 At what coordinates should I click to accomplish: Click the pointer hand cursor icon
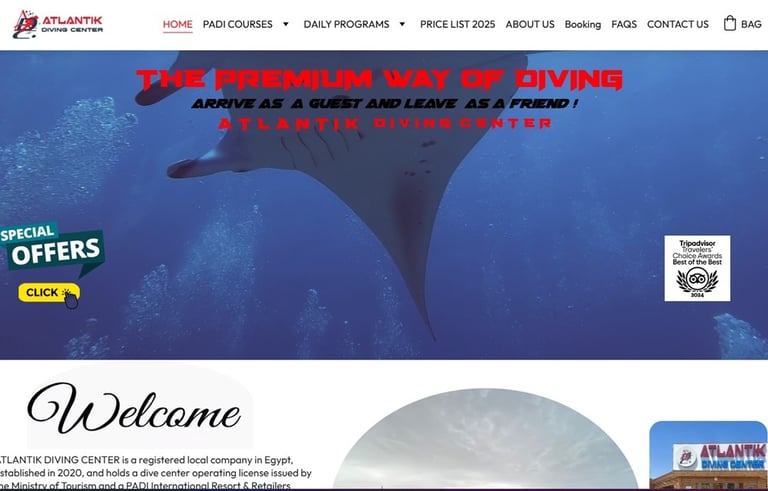[x=71, y=300]
